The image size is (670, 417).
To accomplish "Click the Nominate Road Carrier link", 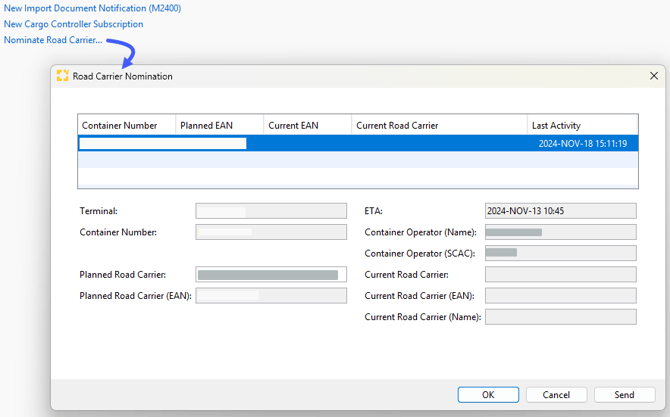I will tap(52, 40).
